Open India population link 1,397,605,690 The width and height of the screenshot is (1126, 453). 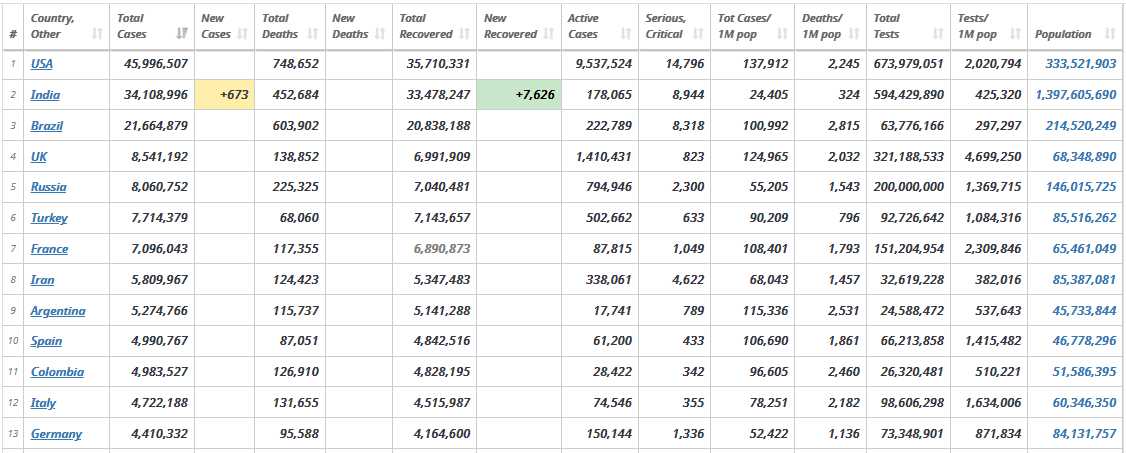tap(1076, 95)
